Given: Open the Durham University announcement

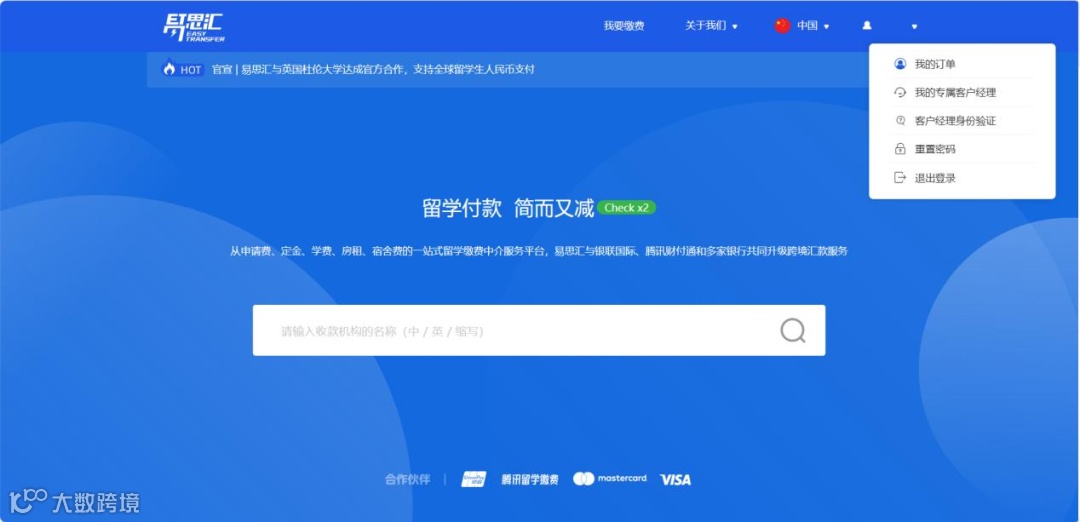Looking at the screenshot, I should [373, 70].
